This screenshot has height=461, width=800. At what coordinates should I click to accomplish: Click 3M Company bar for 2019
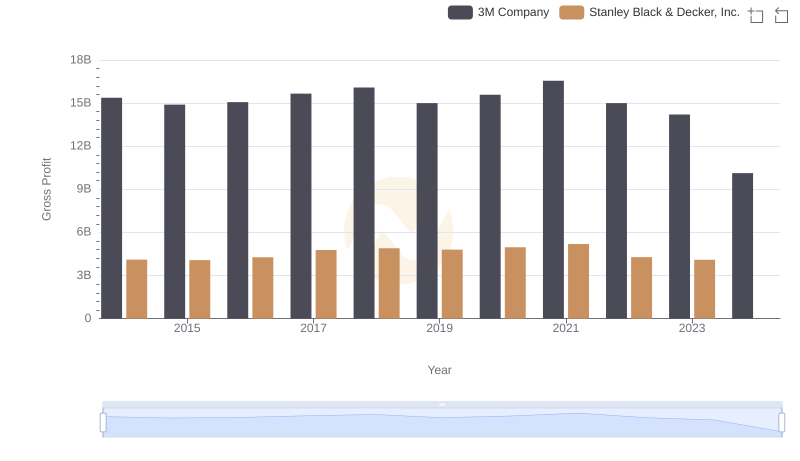click(427, 211)
